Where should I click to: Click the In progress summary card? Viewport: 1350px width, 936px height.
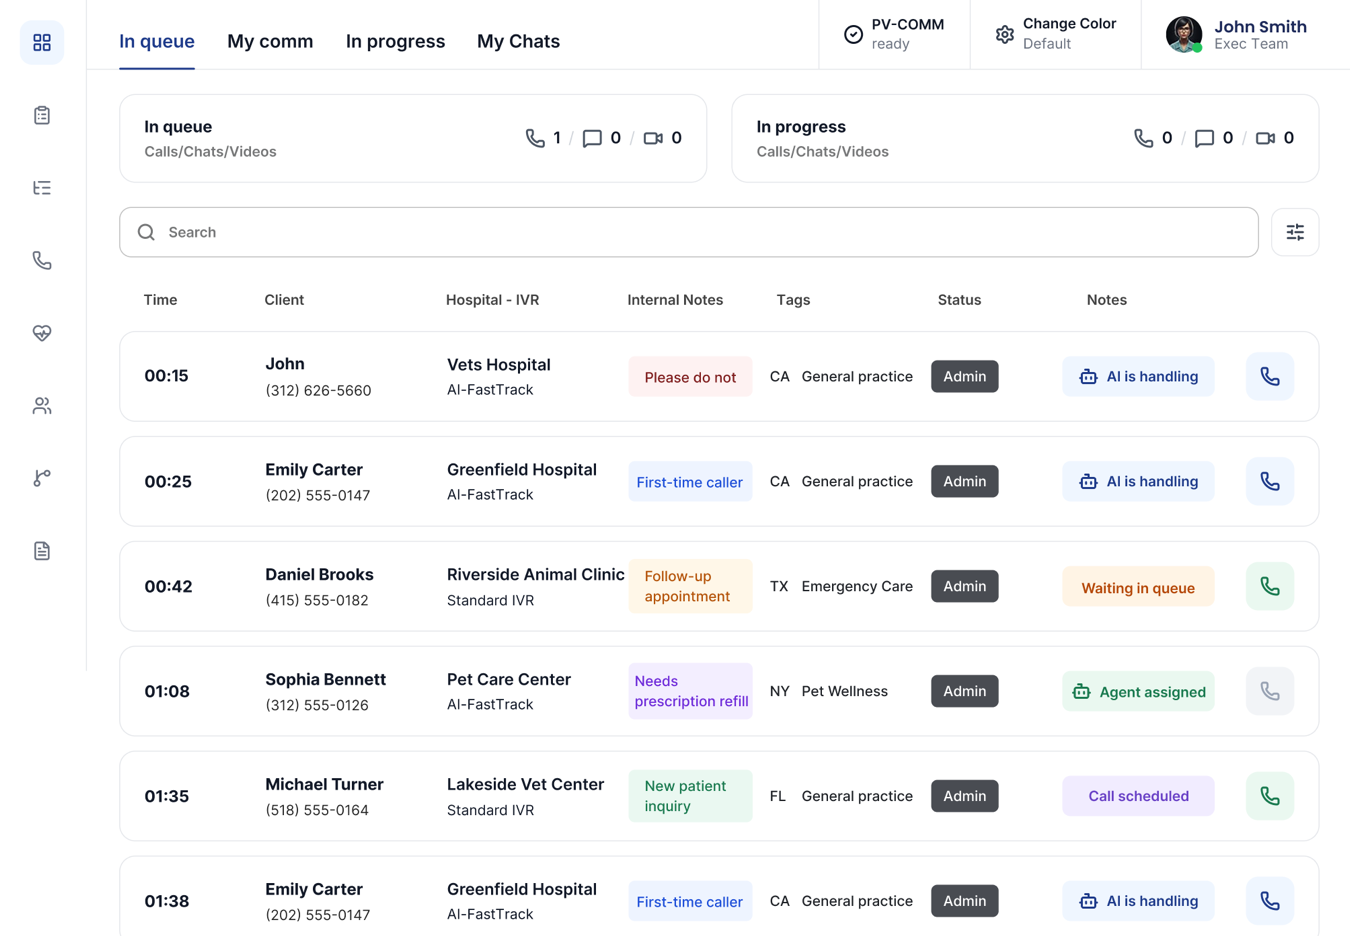pyautogui.click(x=1025, y=138)
